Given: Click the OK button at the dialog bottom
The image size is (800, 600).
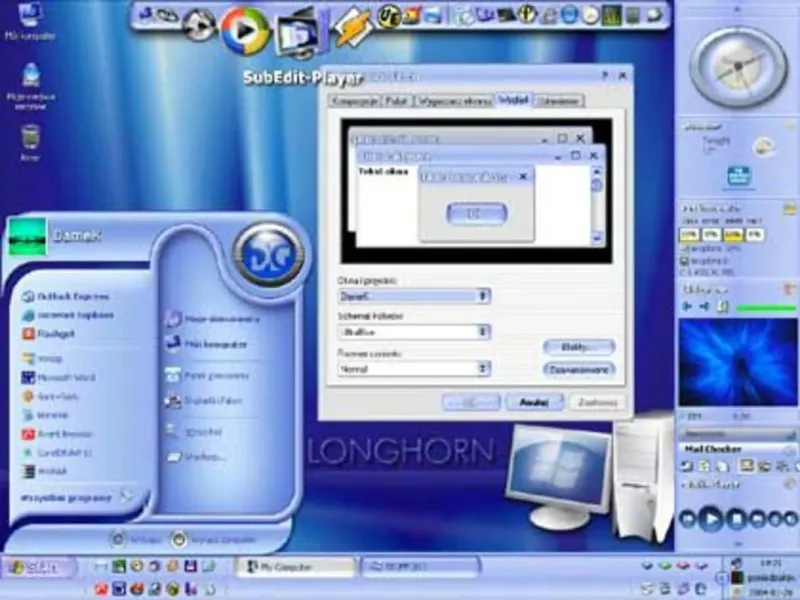Looking at the screenshot, I should click(x=471, y=403).
